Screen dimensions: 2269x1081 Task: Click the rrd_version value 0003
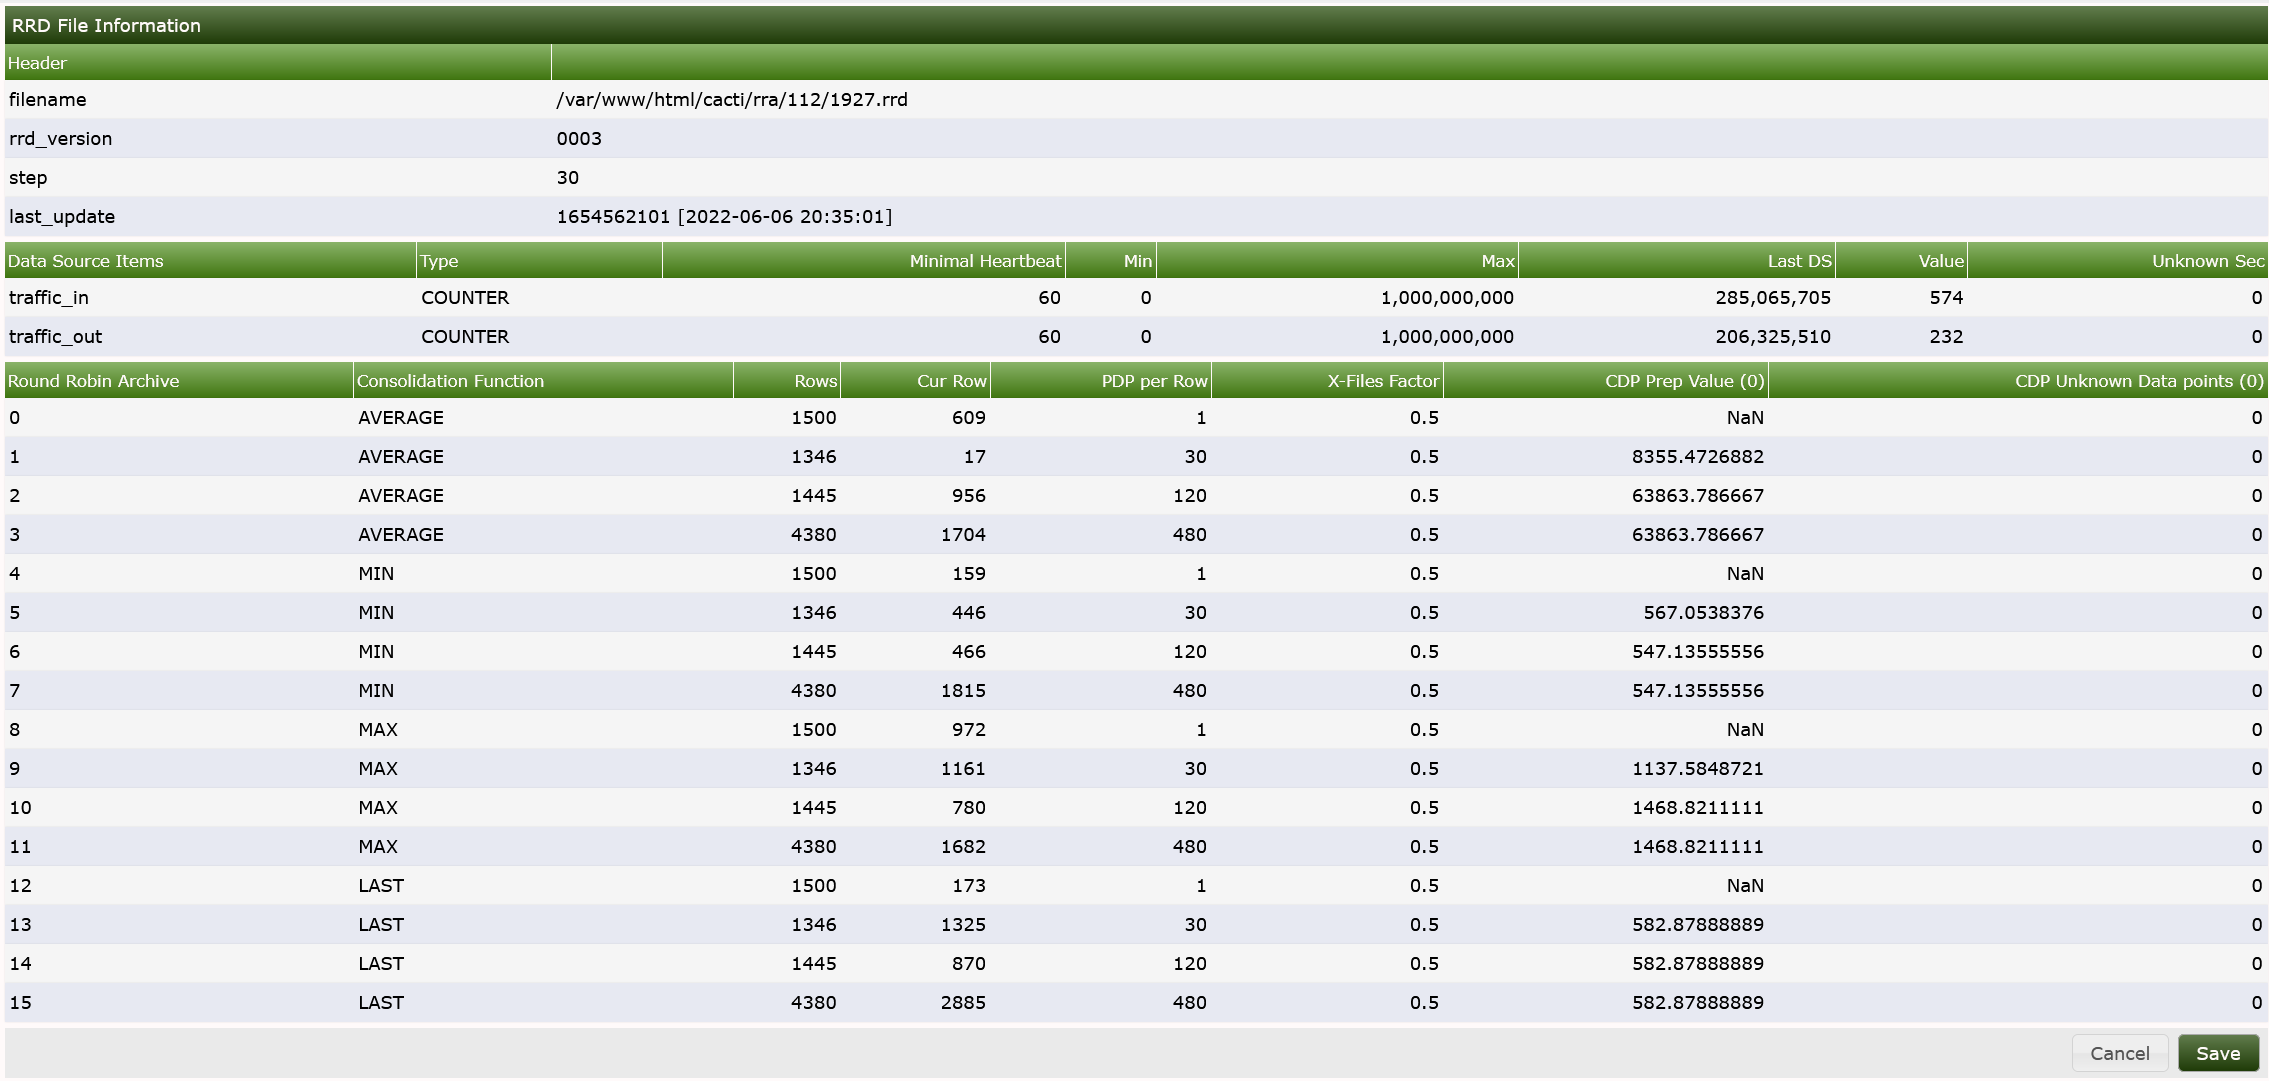(579, 139)
